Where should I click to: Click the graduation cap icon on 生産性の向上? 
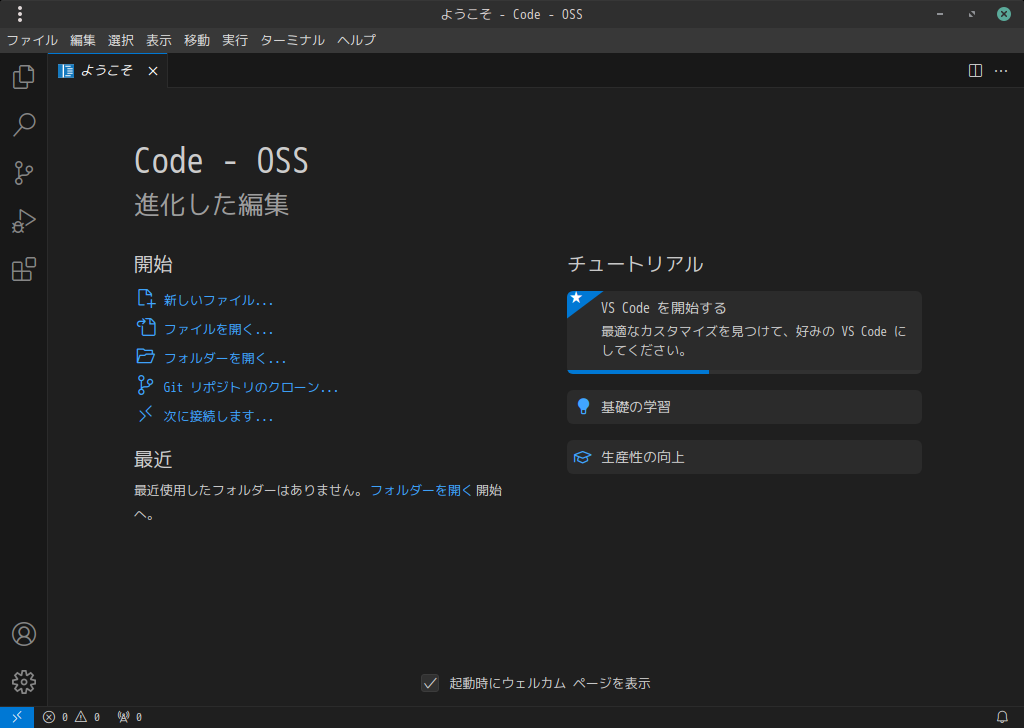coord(583,457)
